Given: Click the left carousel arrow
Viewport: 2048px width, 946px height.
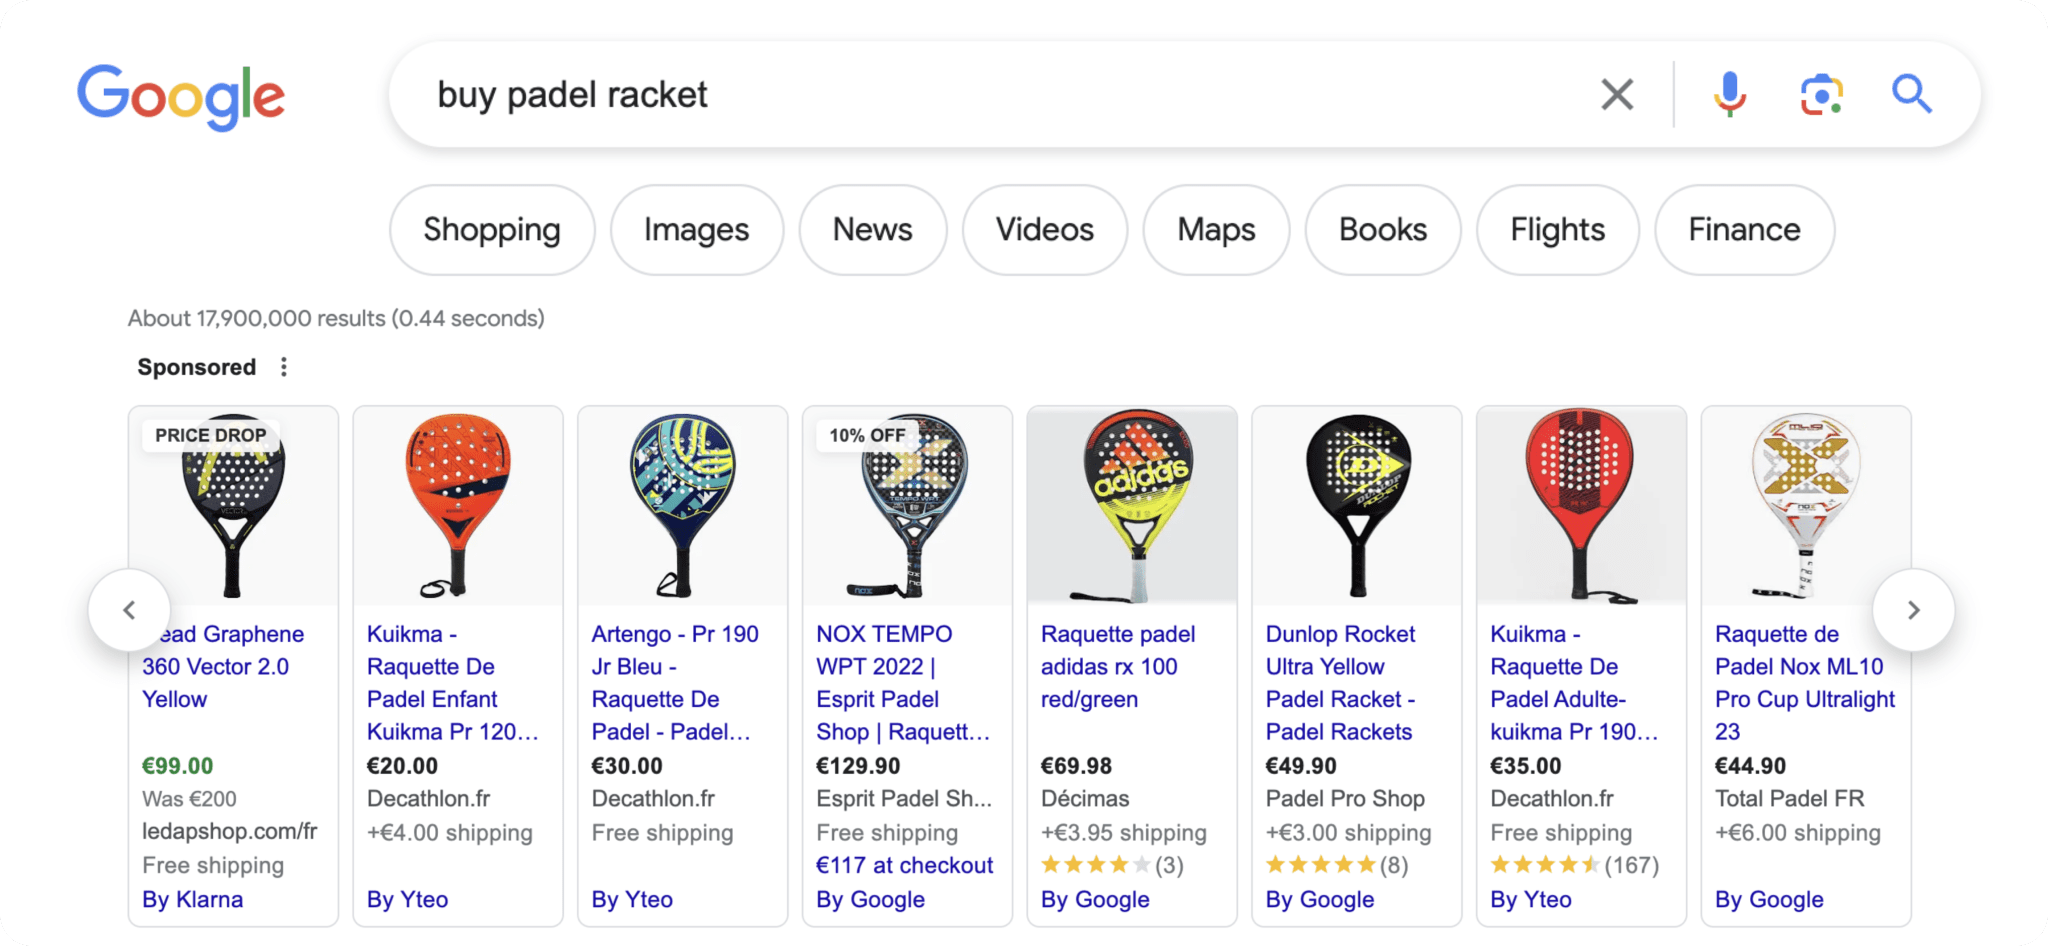Looking at the screenshot, I should coord(130,610).
